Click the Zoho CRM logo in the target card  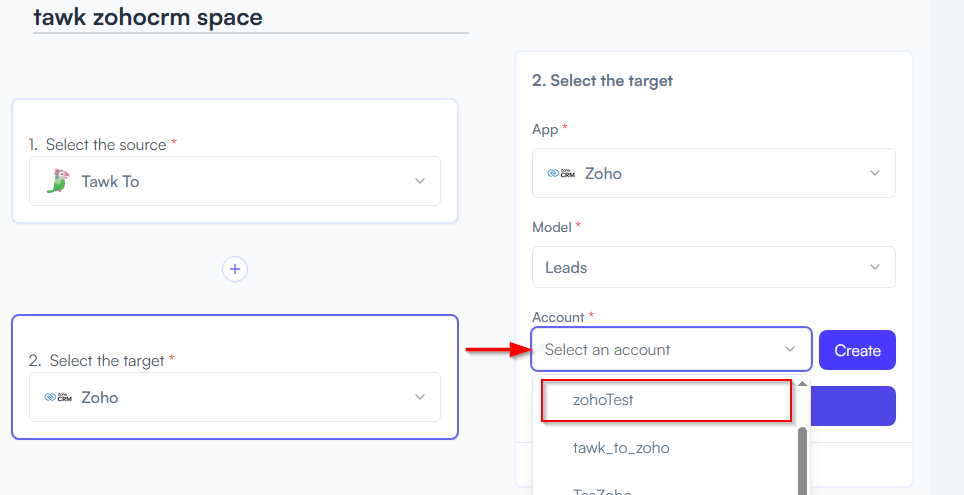tap(58, 397)
